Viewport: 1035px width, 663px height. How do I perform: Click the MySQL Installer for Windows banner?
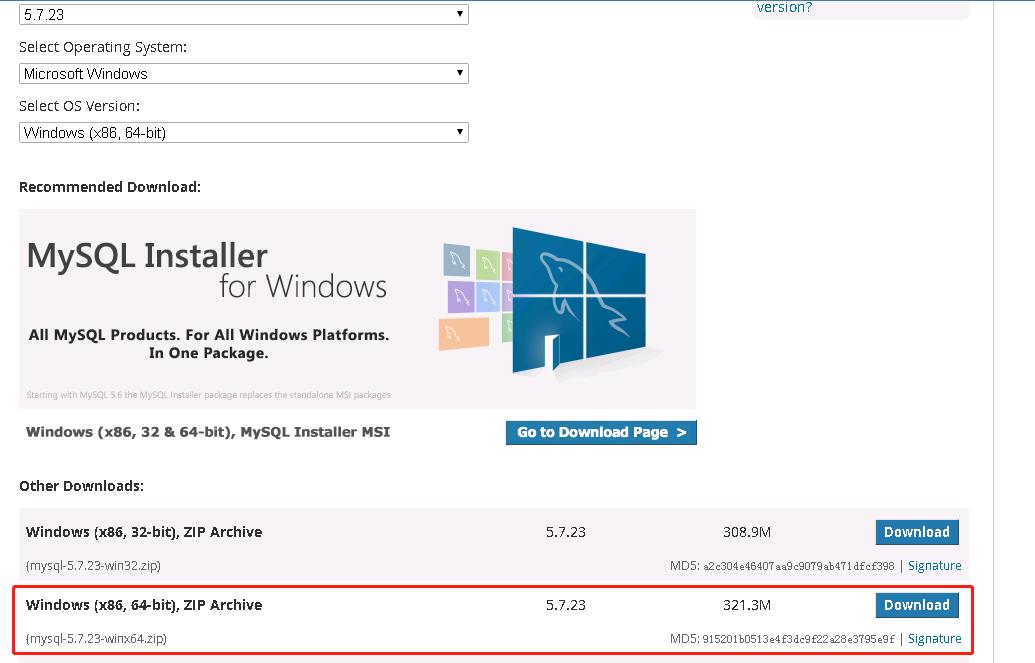(x=357, y=309)
